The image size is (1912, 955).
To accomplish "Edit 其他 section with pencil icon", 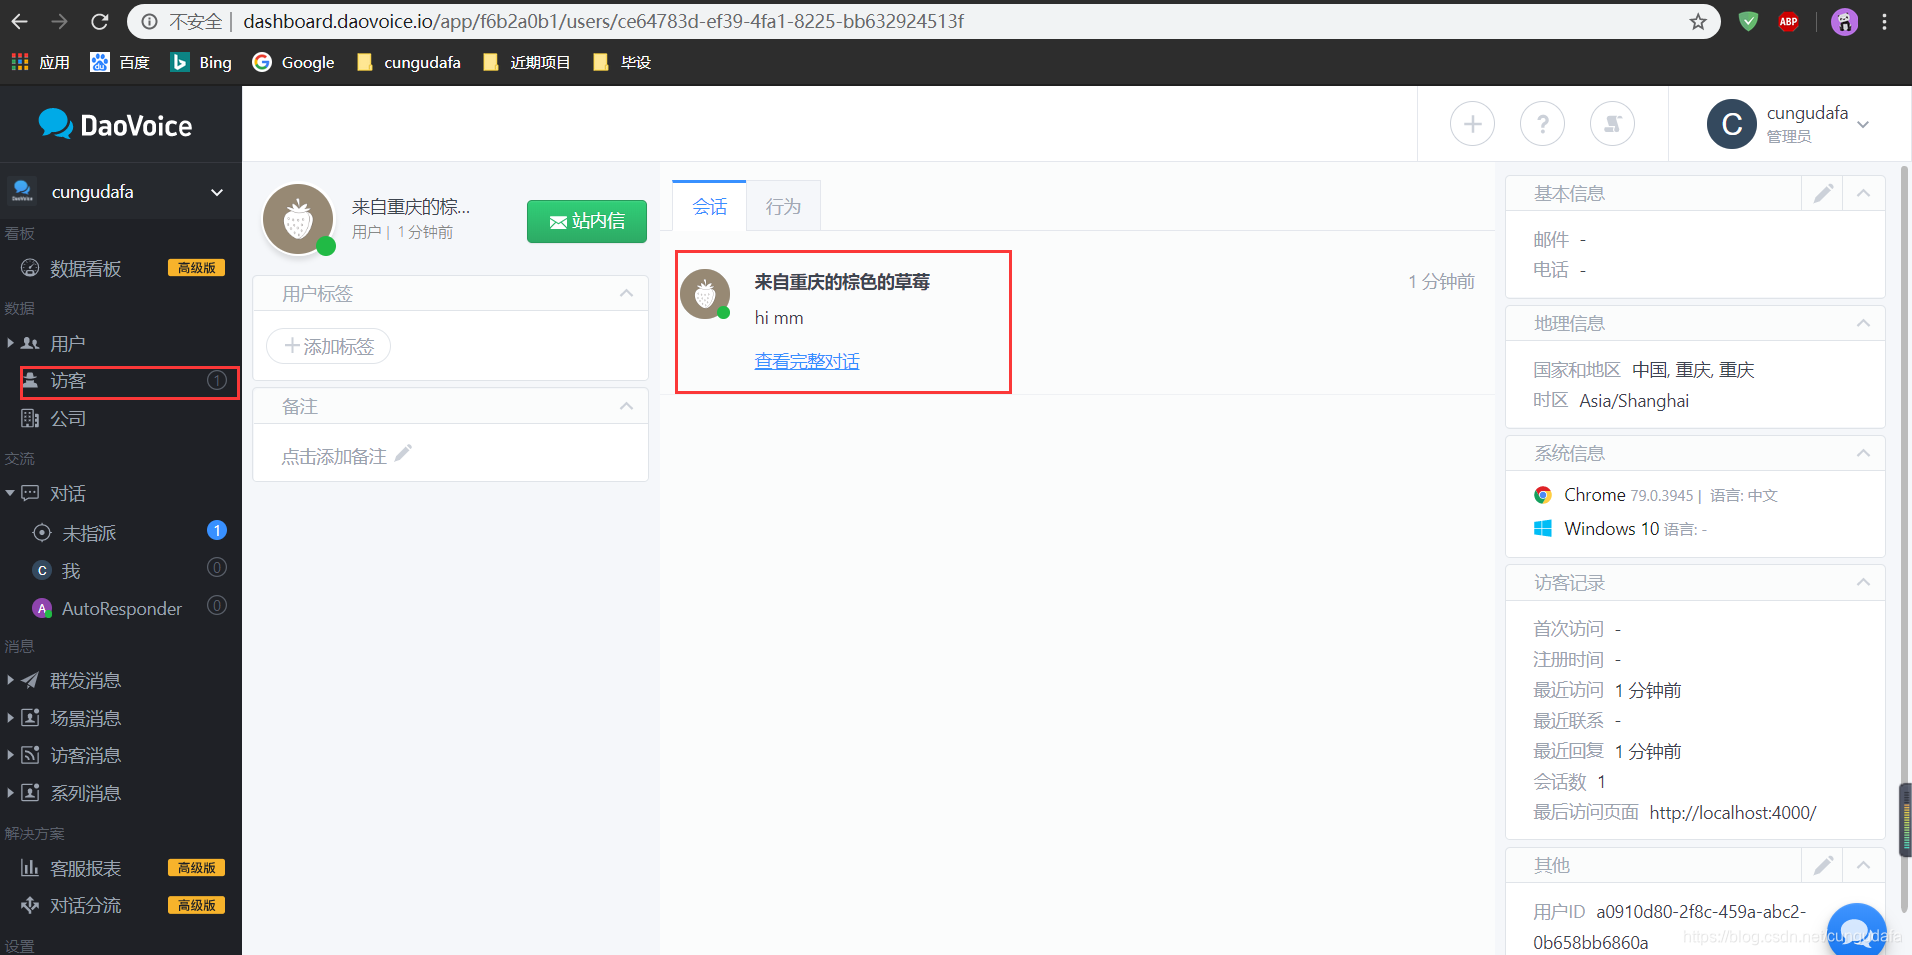I will tap(1823, 865).
